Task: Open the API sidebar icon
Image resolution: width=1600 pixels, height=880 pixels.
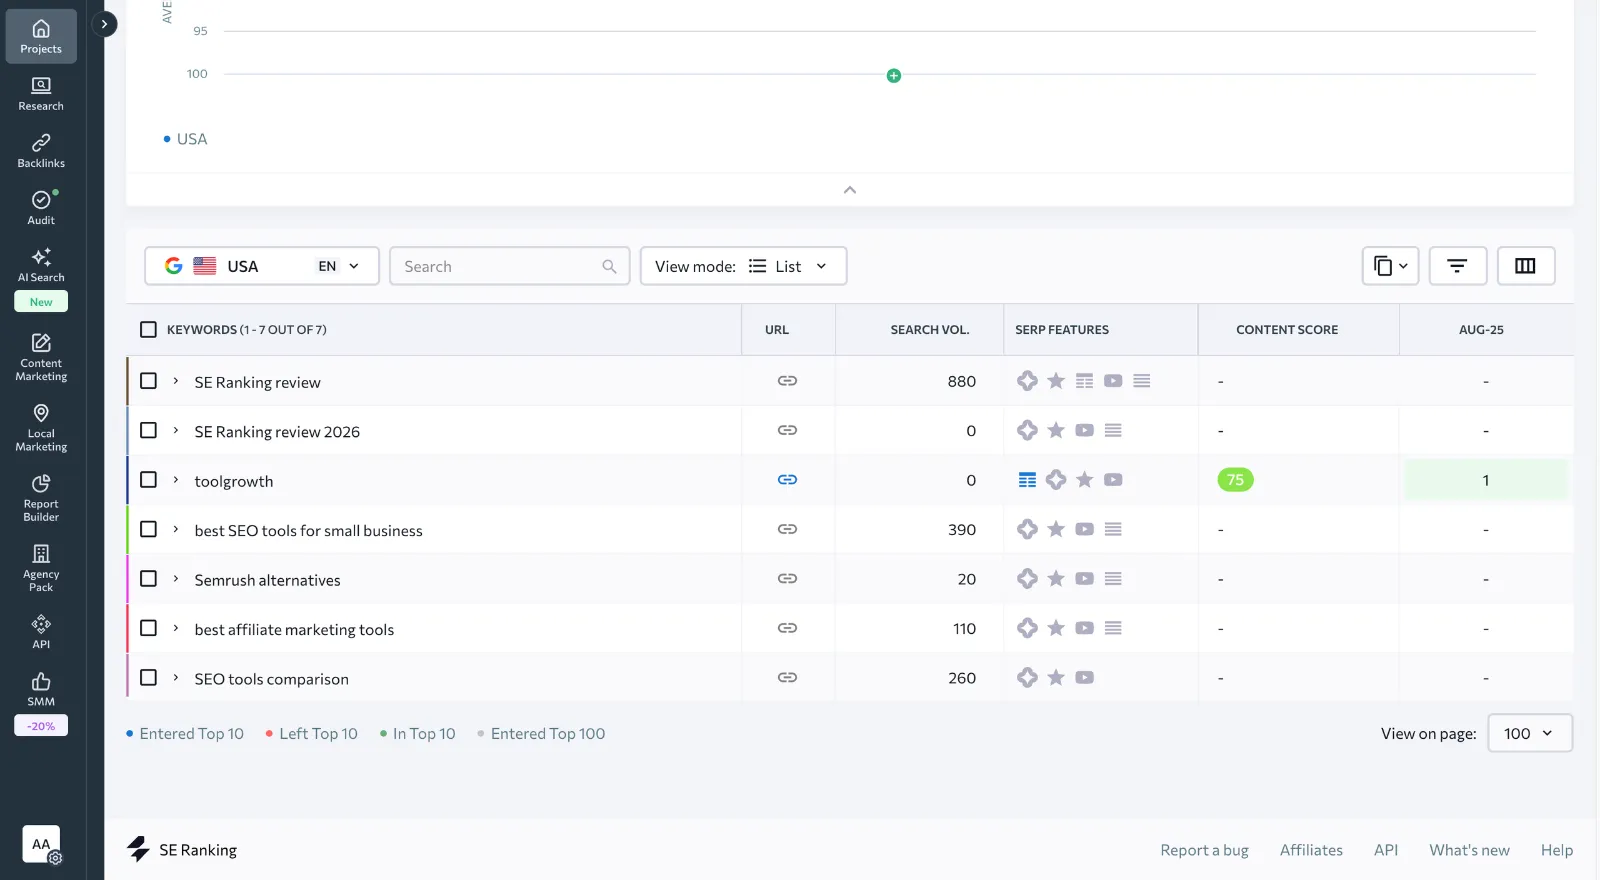Action: [41, 632]
